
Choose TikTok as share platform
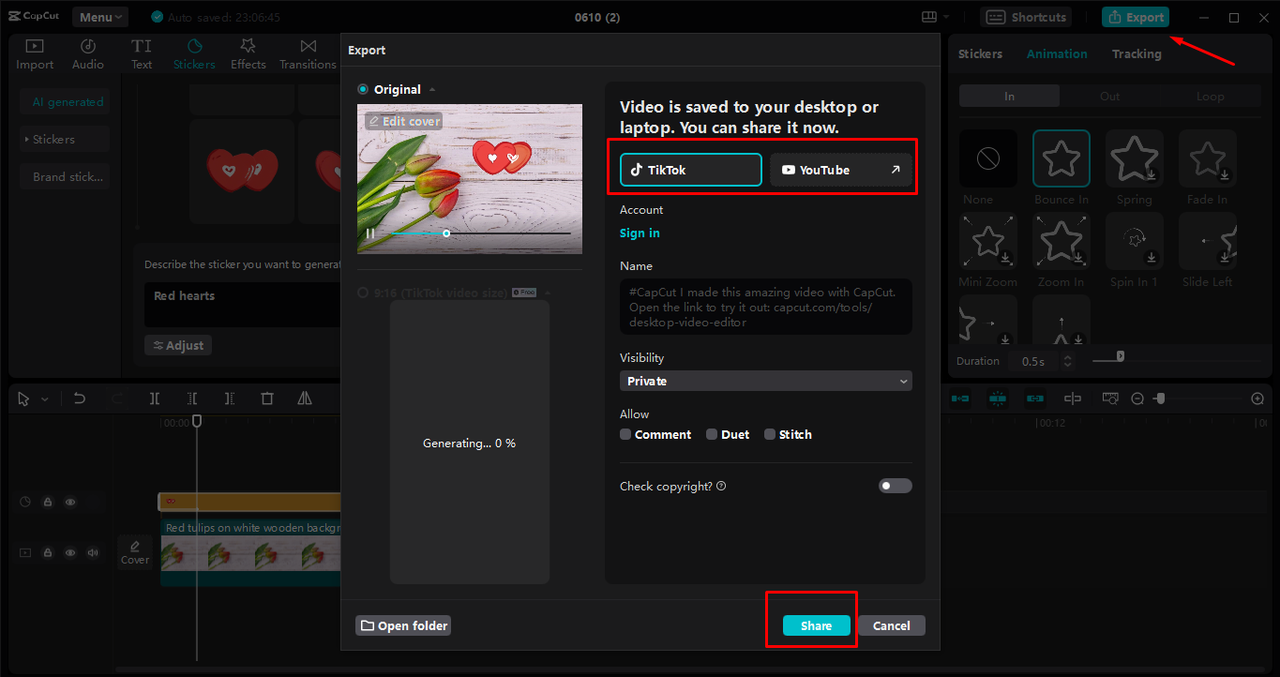691,170
